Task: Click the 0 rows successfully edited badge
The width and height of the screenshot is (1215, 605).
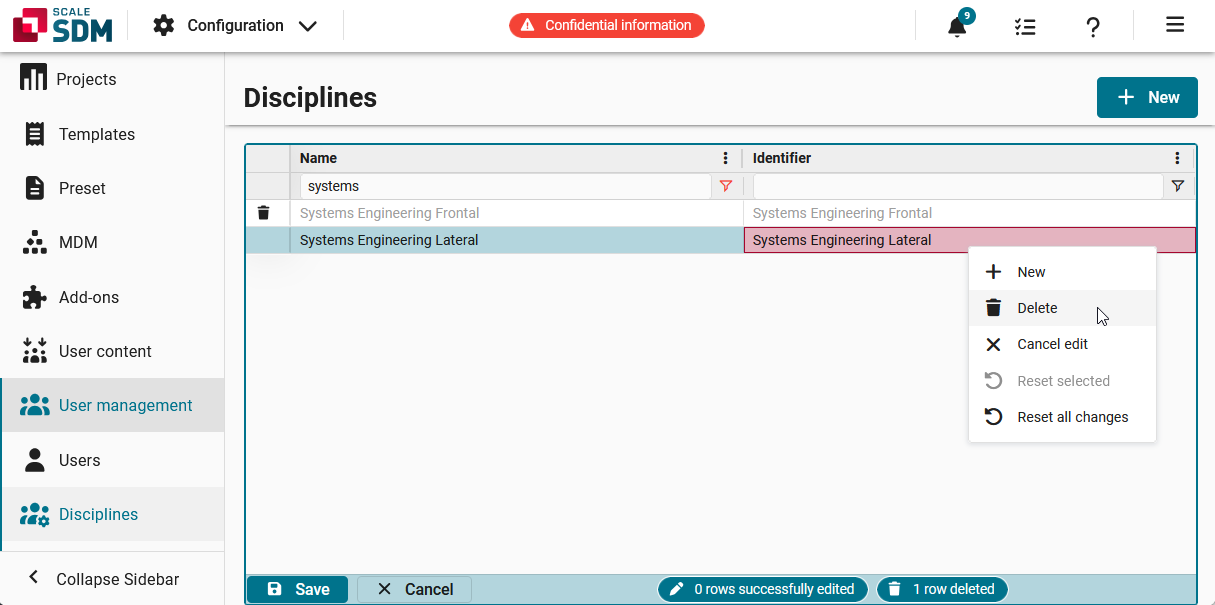Action: tap(762, 590)
